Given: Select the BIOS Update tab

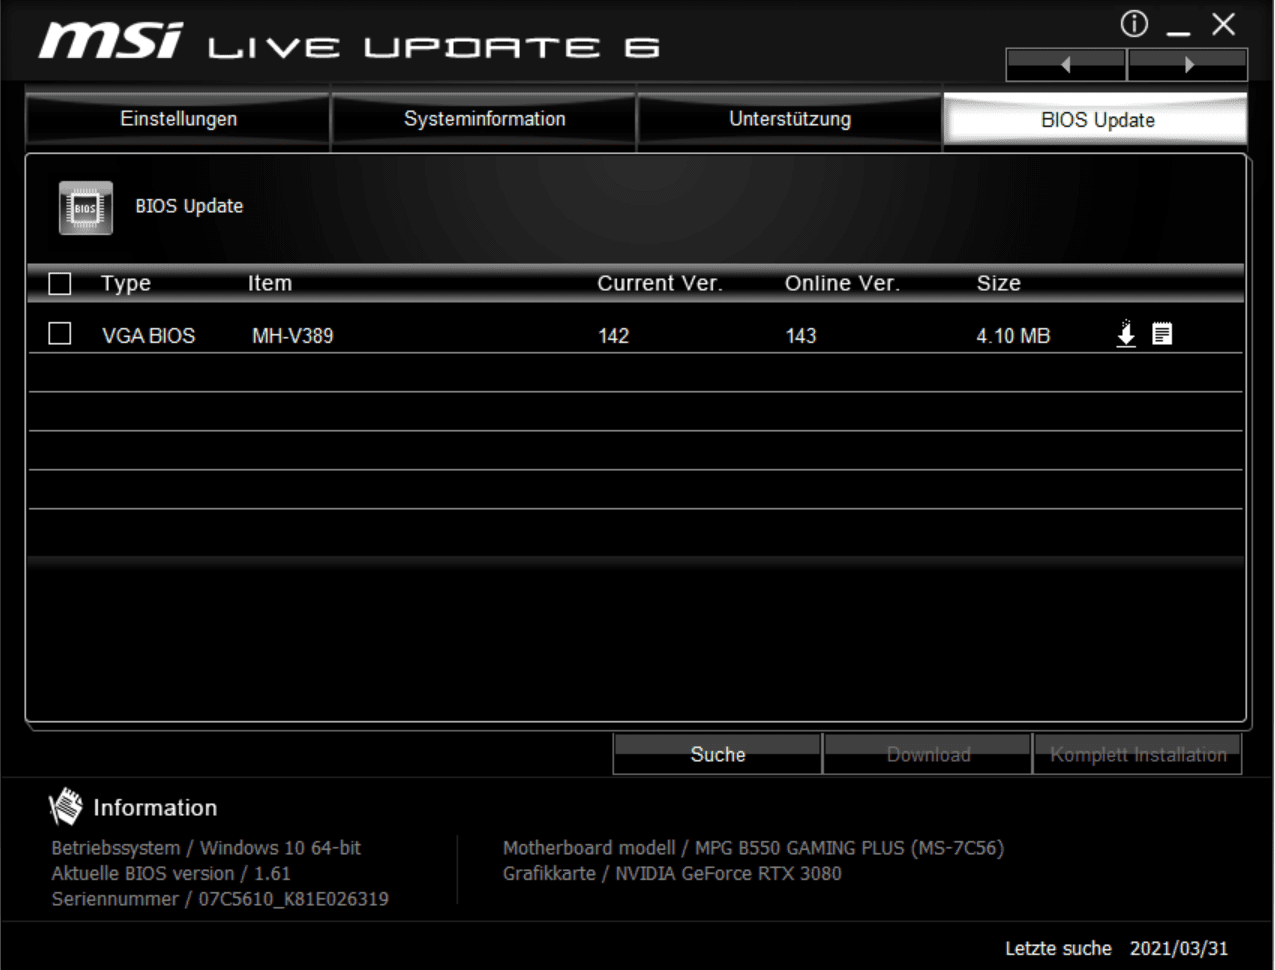Looking at the screenshot, I should click(1096, 120).
